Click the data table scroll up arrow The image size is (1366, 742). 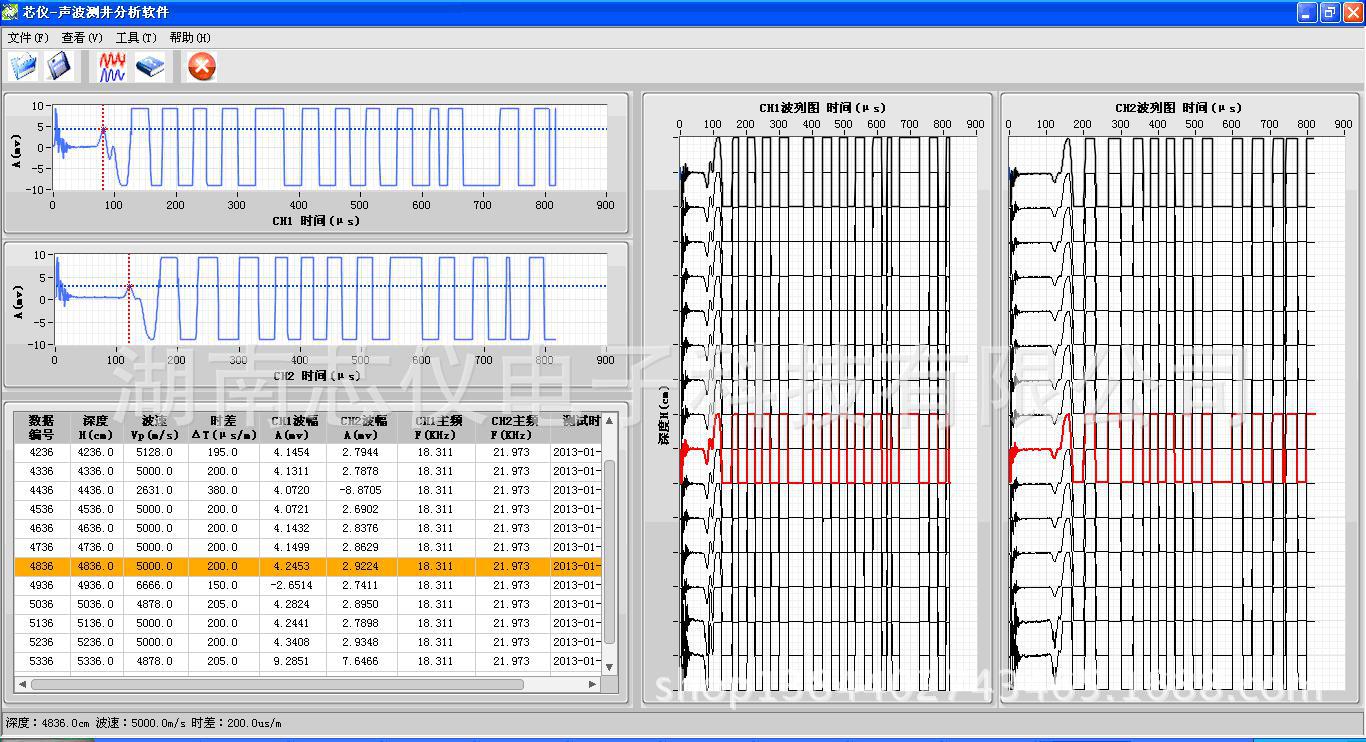[609, 420]
